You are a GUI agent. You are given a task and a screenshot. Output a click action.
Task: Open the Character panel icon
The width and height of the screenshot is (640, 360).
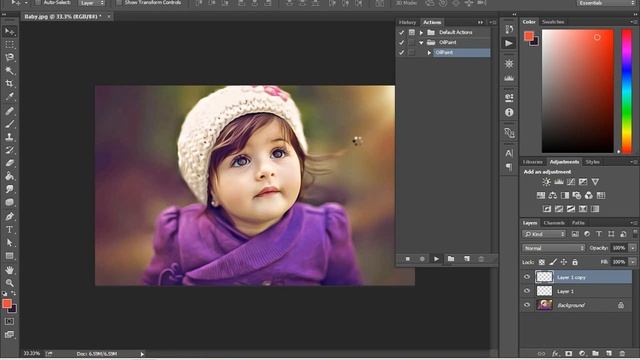point(509,153)
